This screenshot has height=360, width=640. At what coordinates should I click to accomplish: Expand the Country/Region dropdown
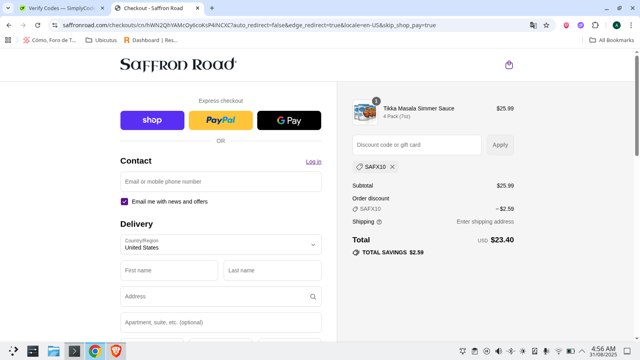tap(221, 244)
